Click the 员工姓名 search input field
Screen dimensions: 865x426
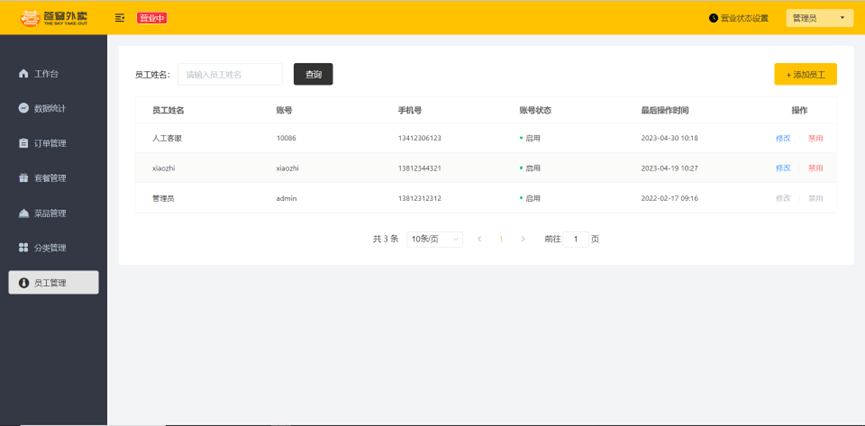click(230, 74)
